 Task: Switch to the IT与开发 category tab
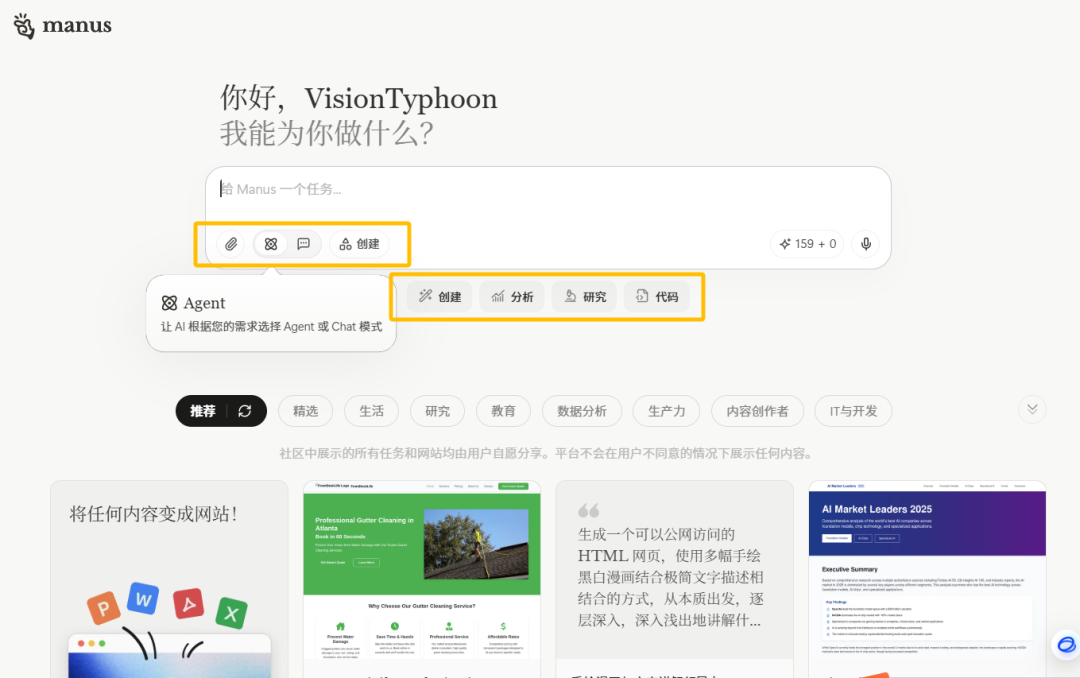[x=853, y=411]
